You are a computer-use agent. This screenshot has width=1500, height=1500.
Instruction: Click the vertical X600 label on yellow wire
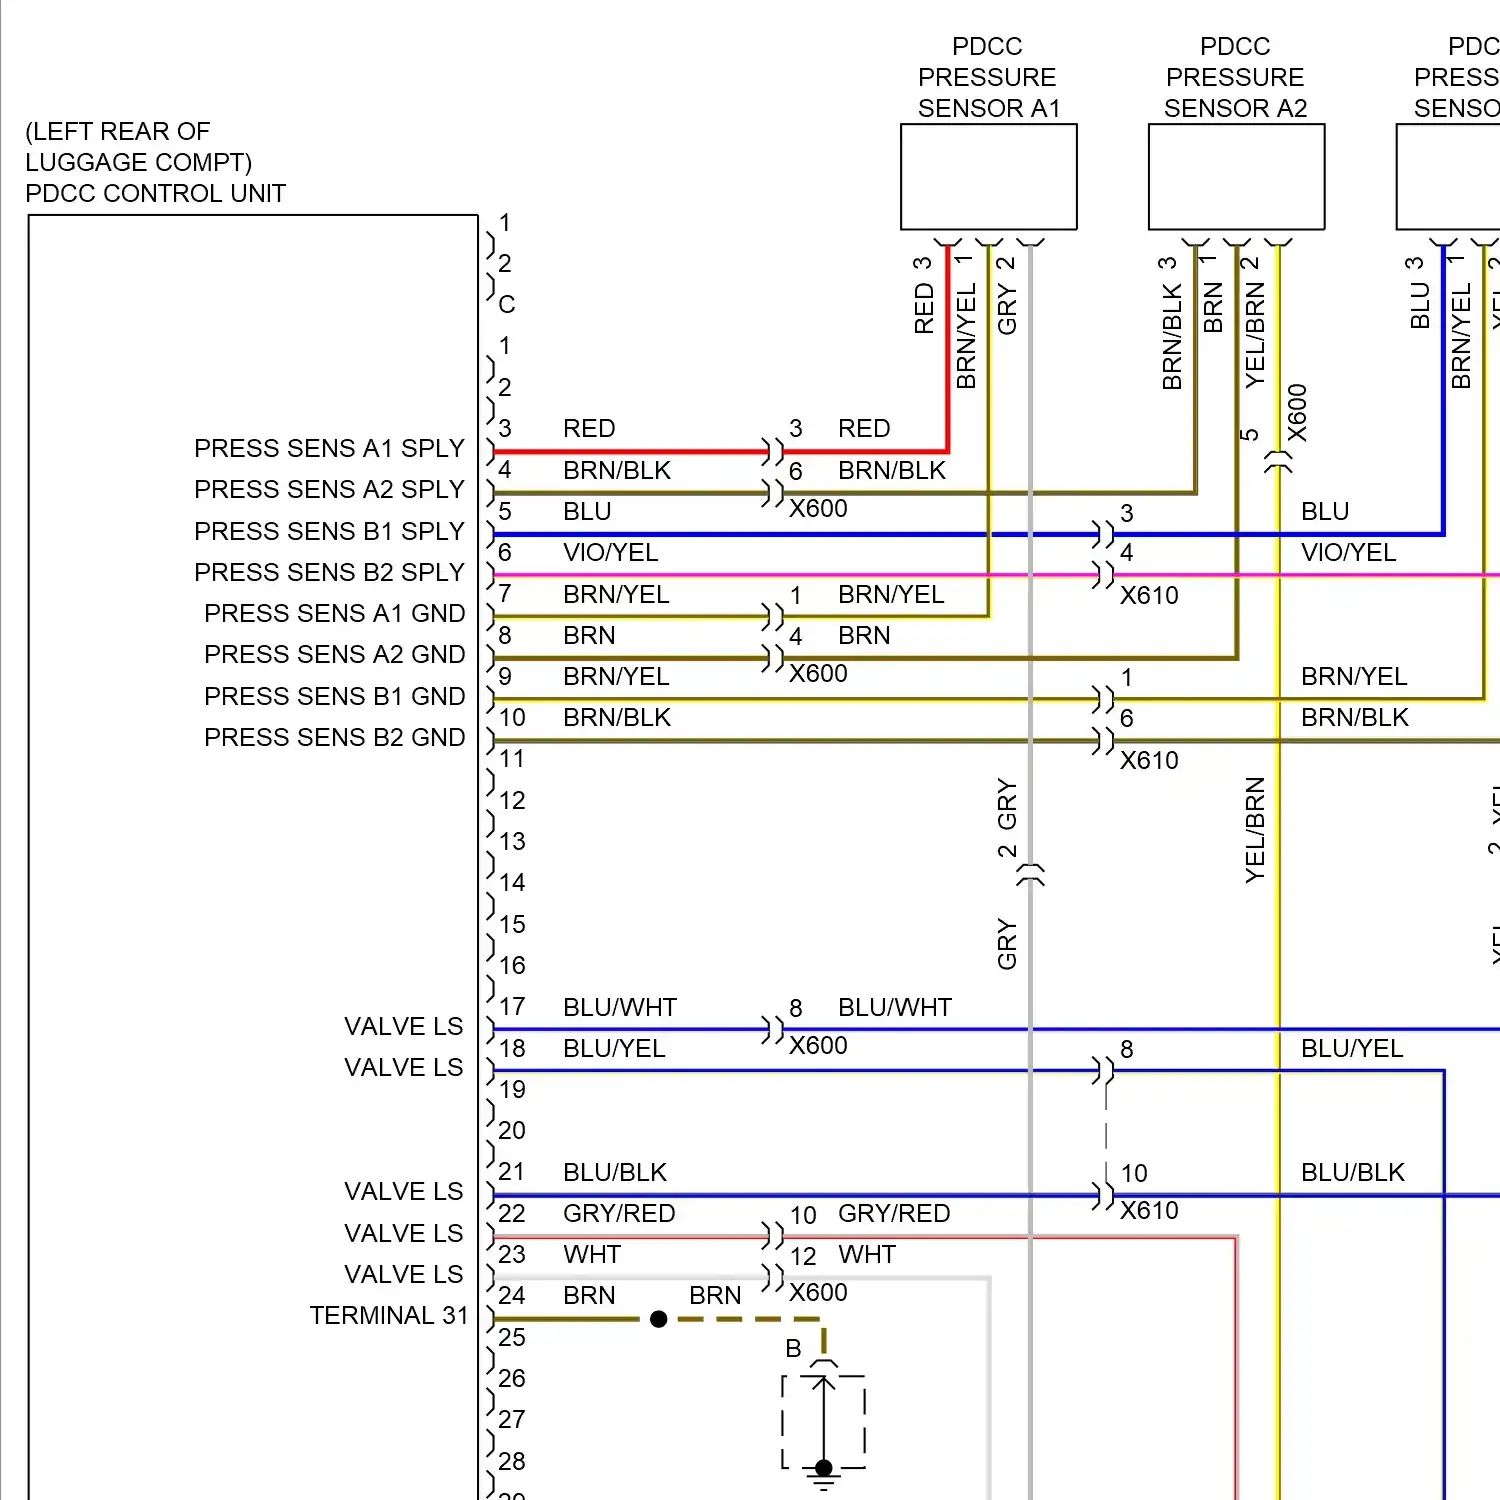click(x=1297, y=412)
